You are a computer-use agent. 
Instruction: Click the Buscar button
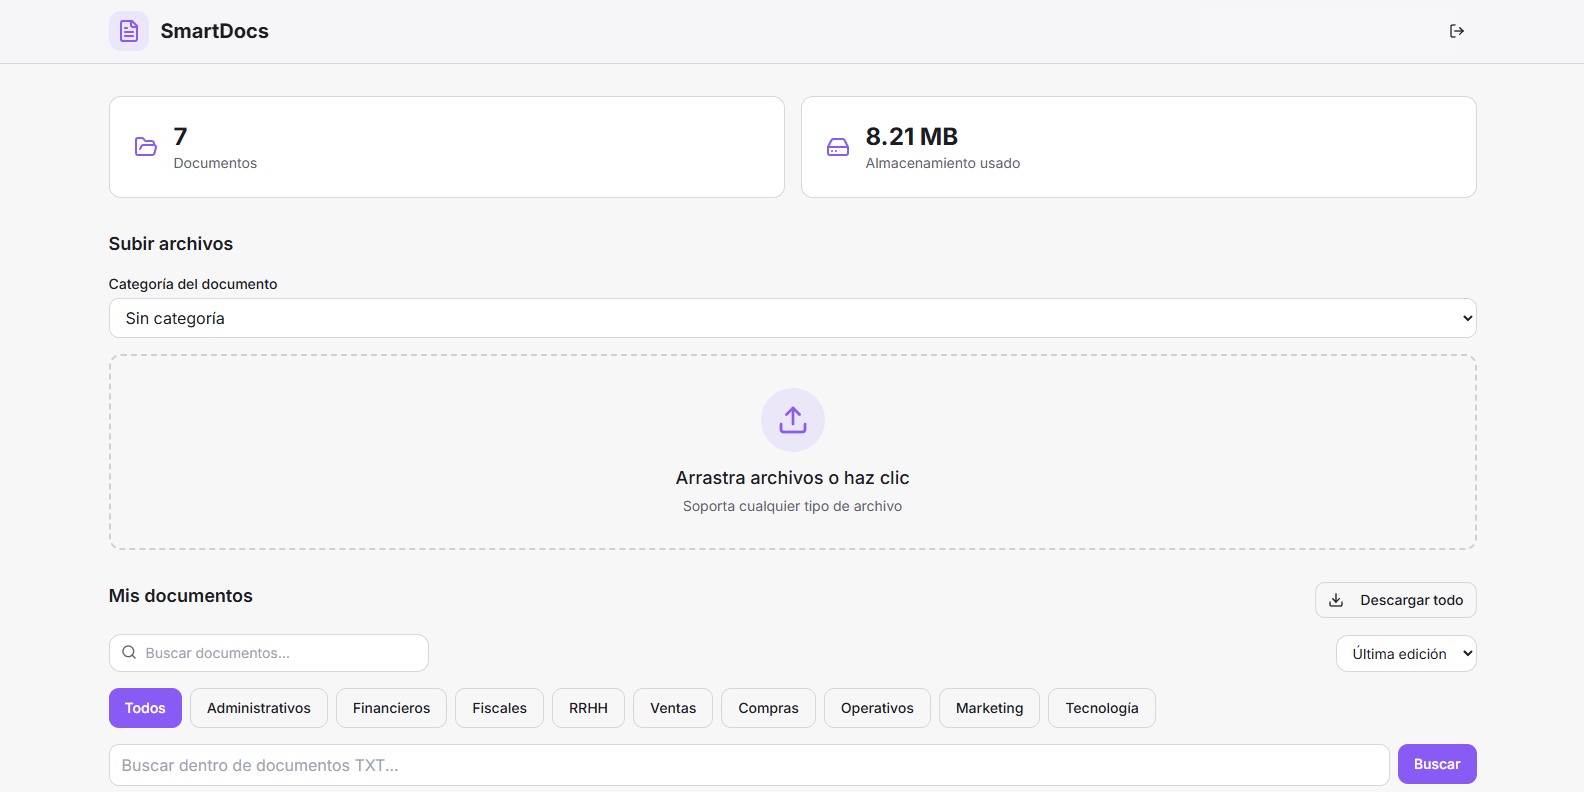[x=1437, y=764]
